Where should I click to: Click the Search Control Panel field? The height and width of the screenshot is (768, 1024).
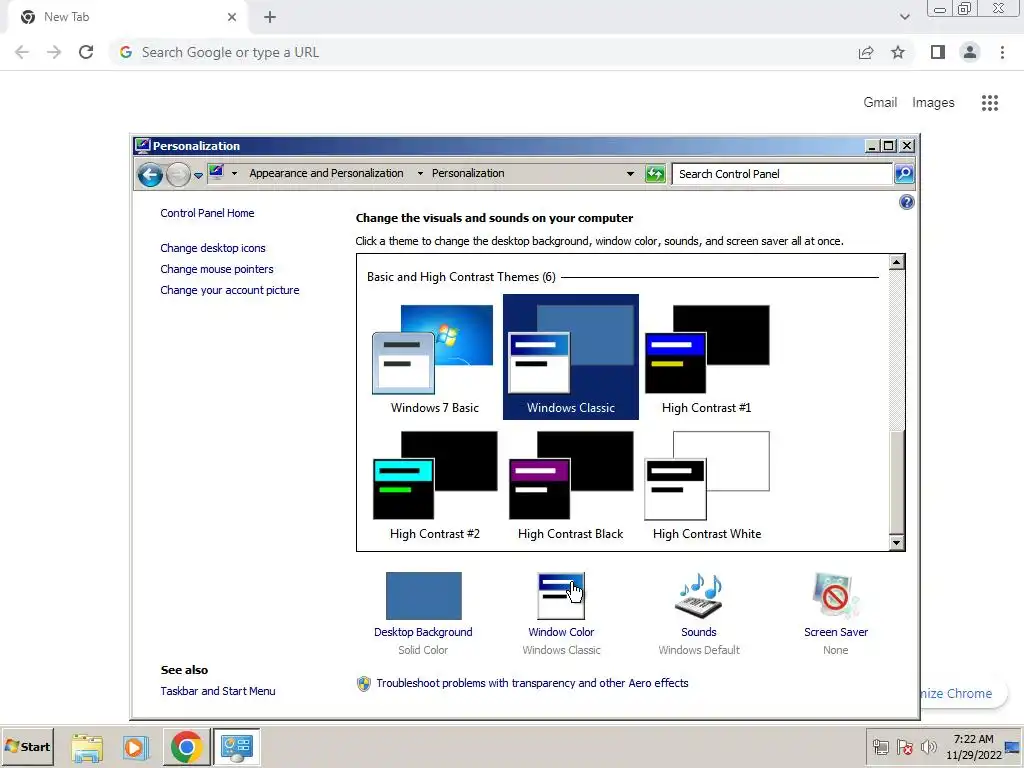pyautogui.click(x=782, y=174)
